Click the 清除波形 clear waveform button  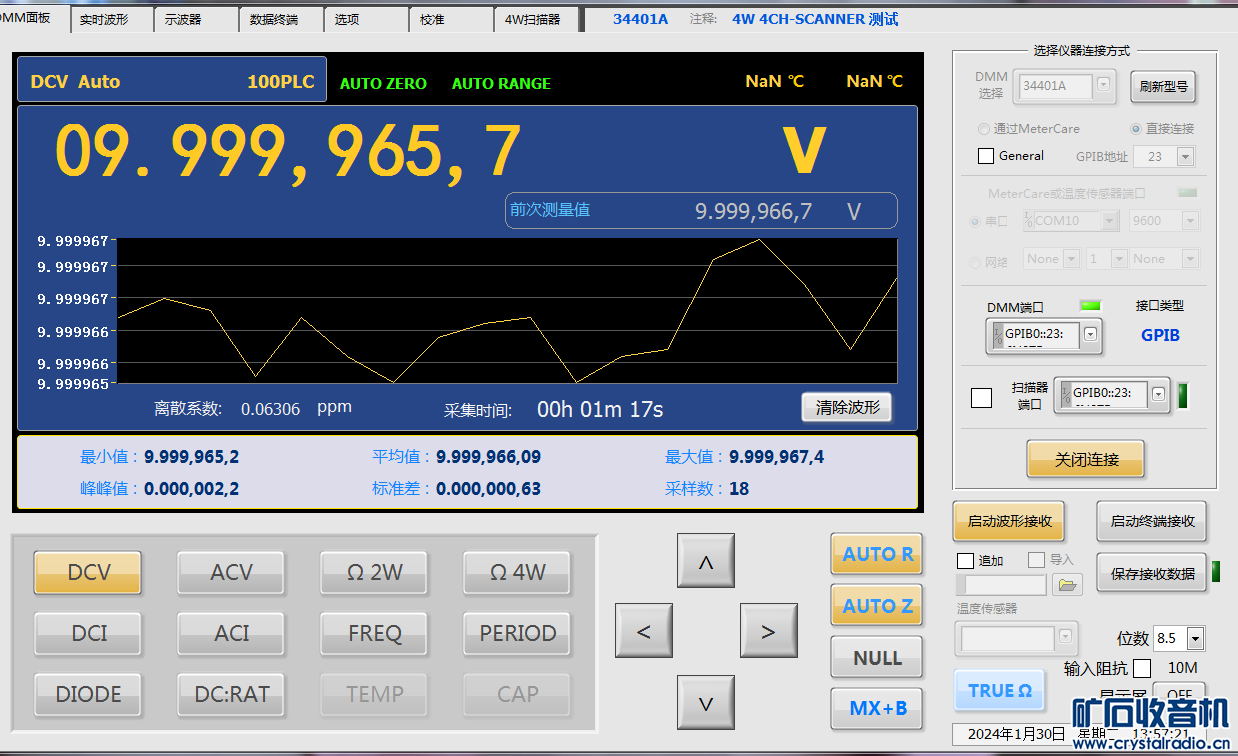(845, 407)
